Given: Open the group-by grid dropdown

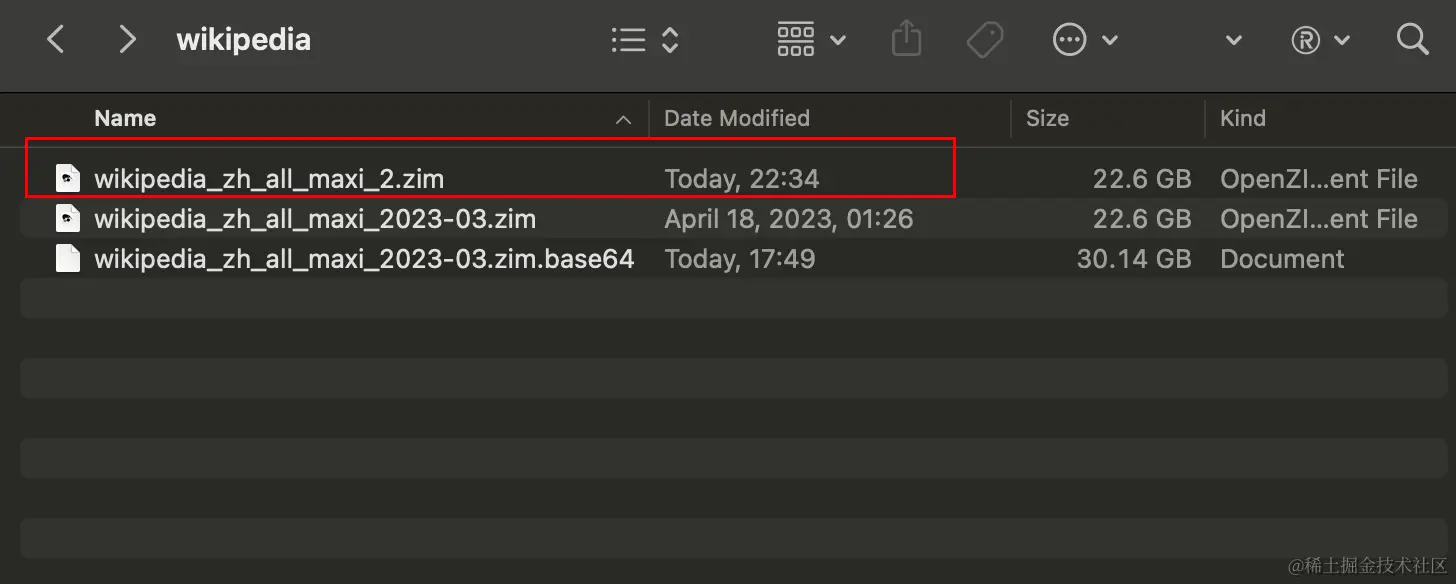Looking at the screenshot, I should 811,40.
